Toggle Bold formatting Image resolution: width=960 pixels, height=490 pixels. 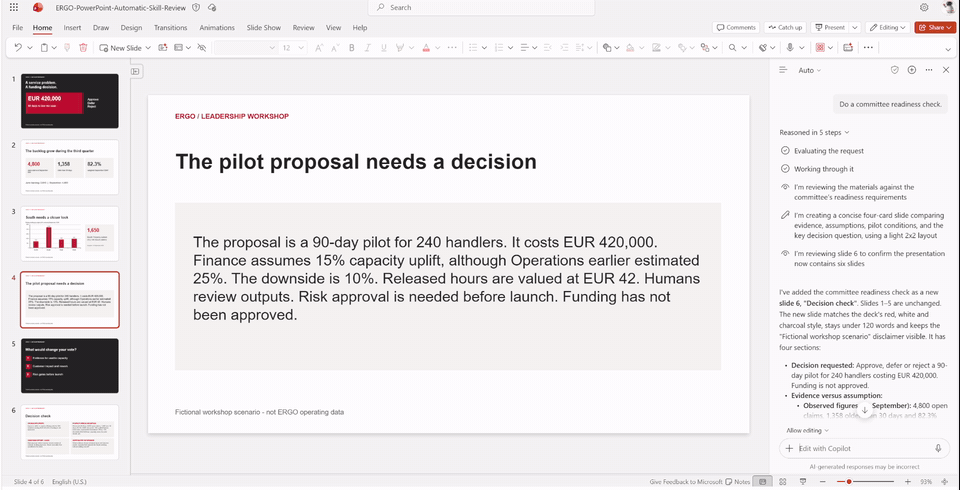pyautogui.click(x=351, y=47)
